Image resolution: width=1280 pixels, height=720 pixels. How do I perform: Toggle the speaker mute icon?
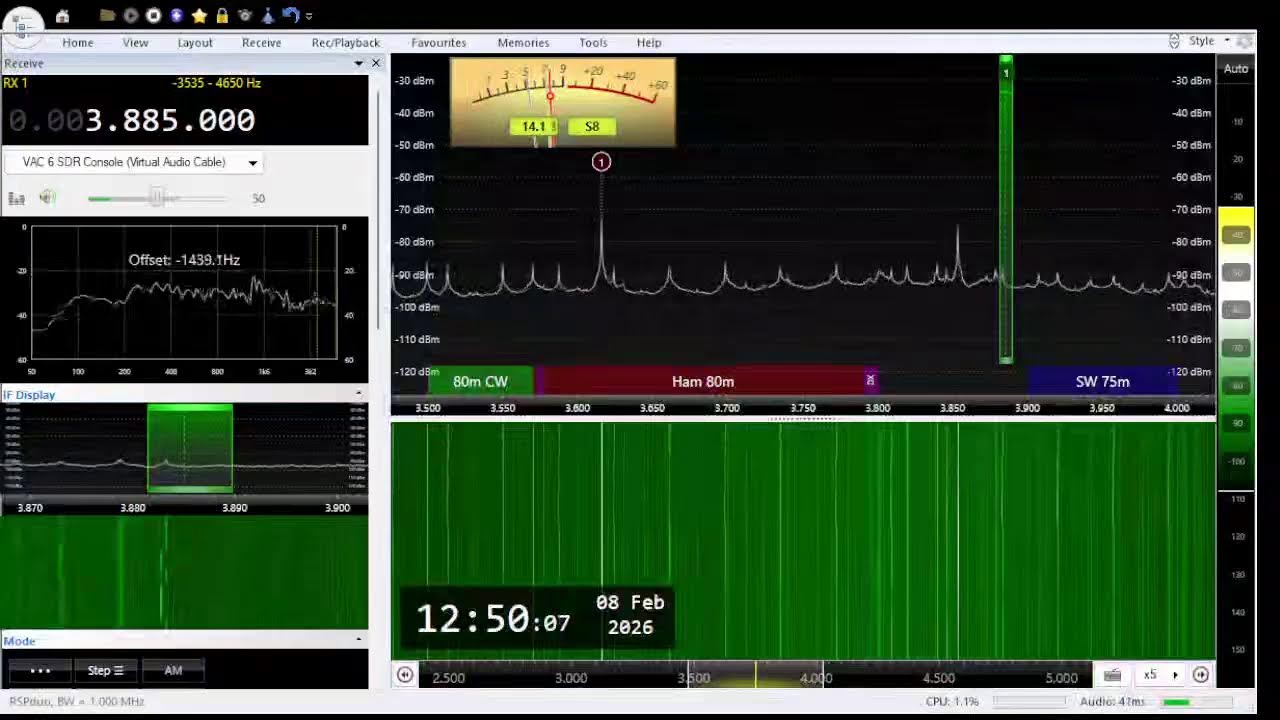tap(47, 197)
